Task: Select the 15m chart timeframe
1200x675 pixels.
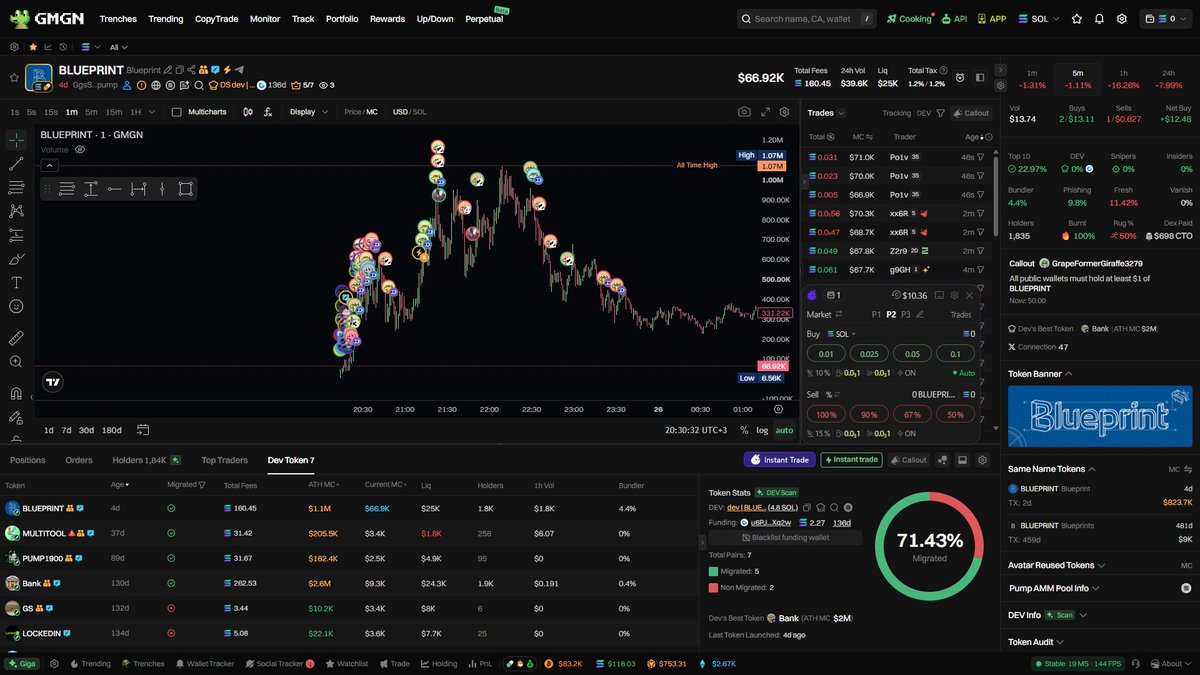Action: [114, 112]
